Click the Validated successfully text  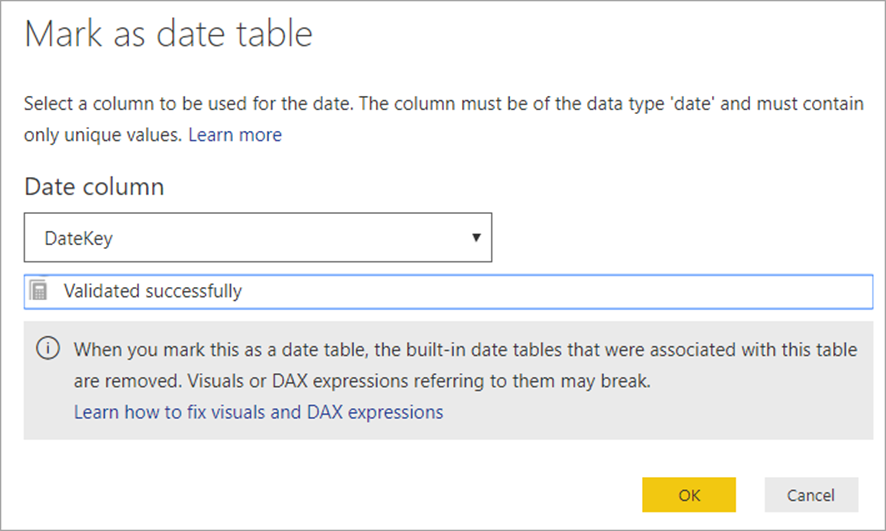(153, 291)
